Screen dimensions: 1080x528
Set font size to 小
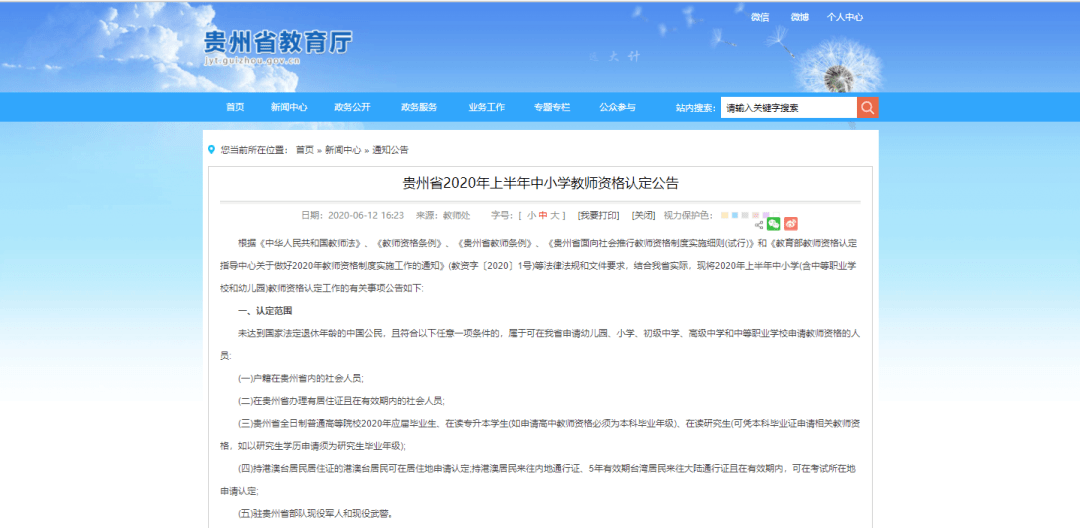532,215
